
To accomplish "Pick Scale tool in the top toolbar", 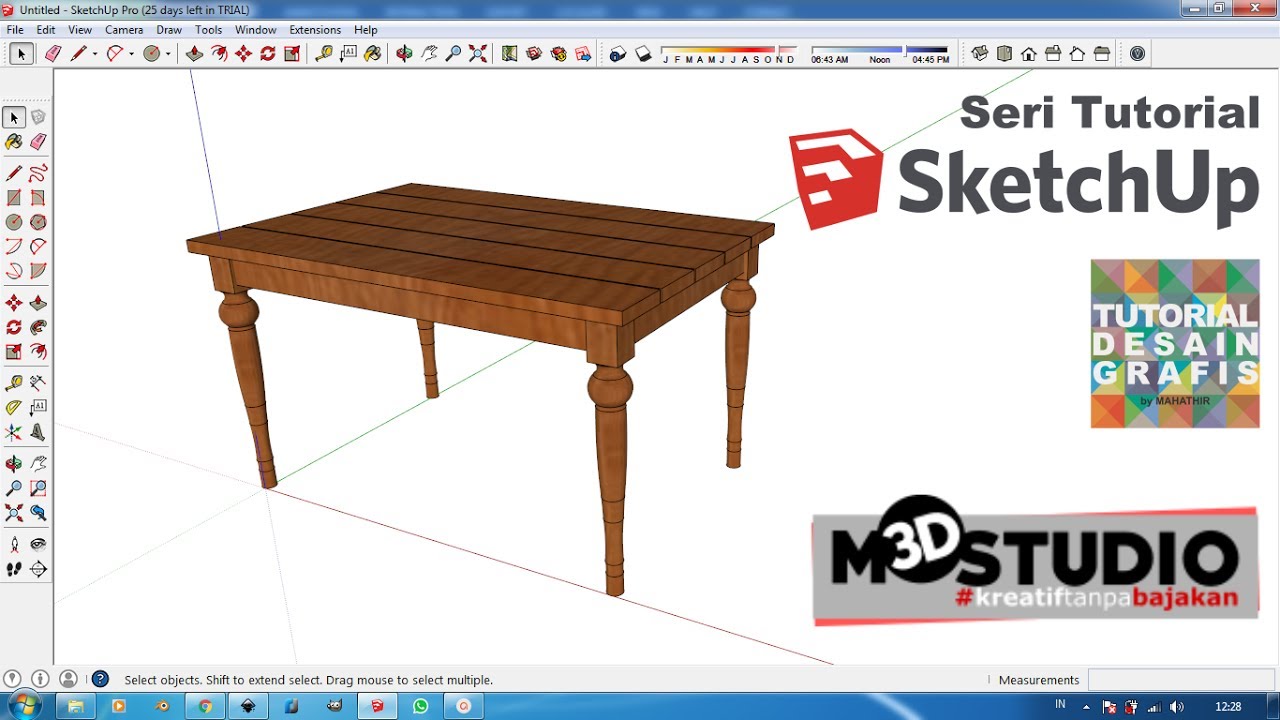I will tap(292, 54).
